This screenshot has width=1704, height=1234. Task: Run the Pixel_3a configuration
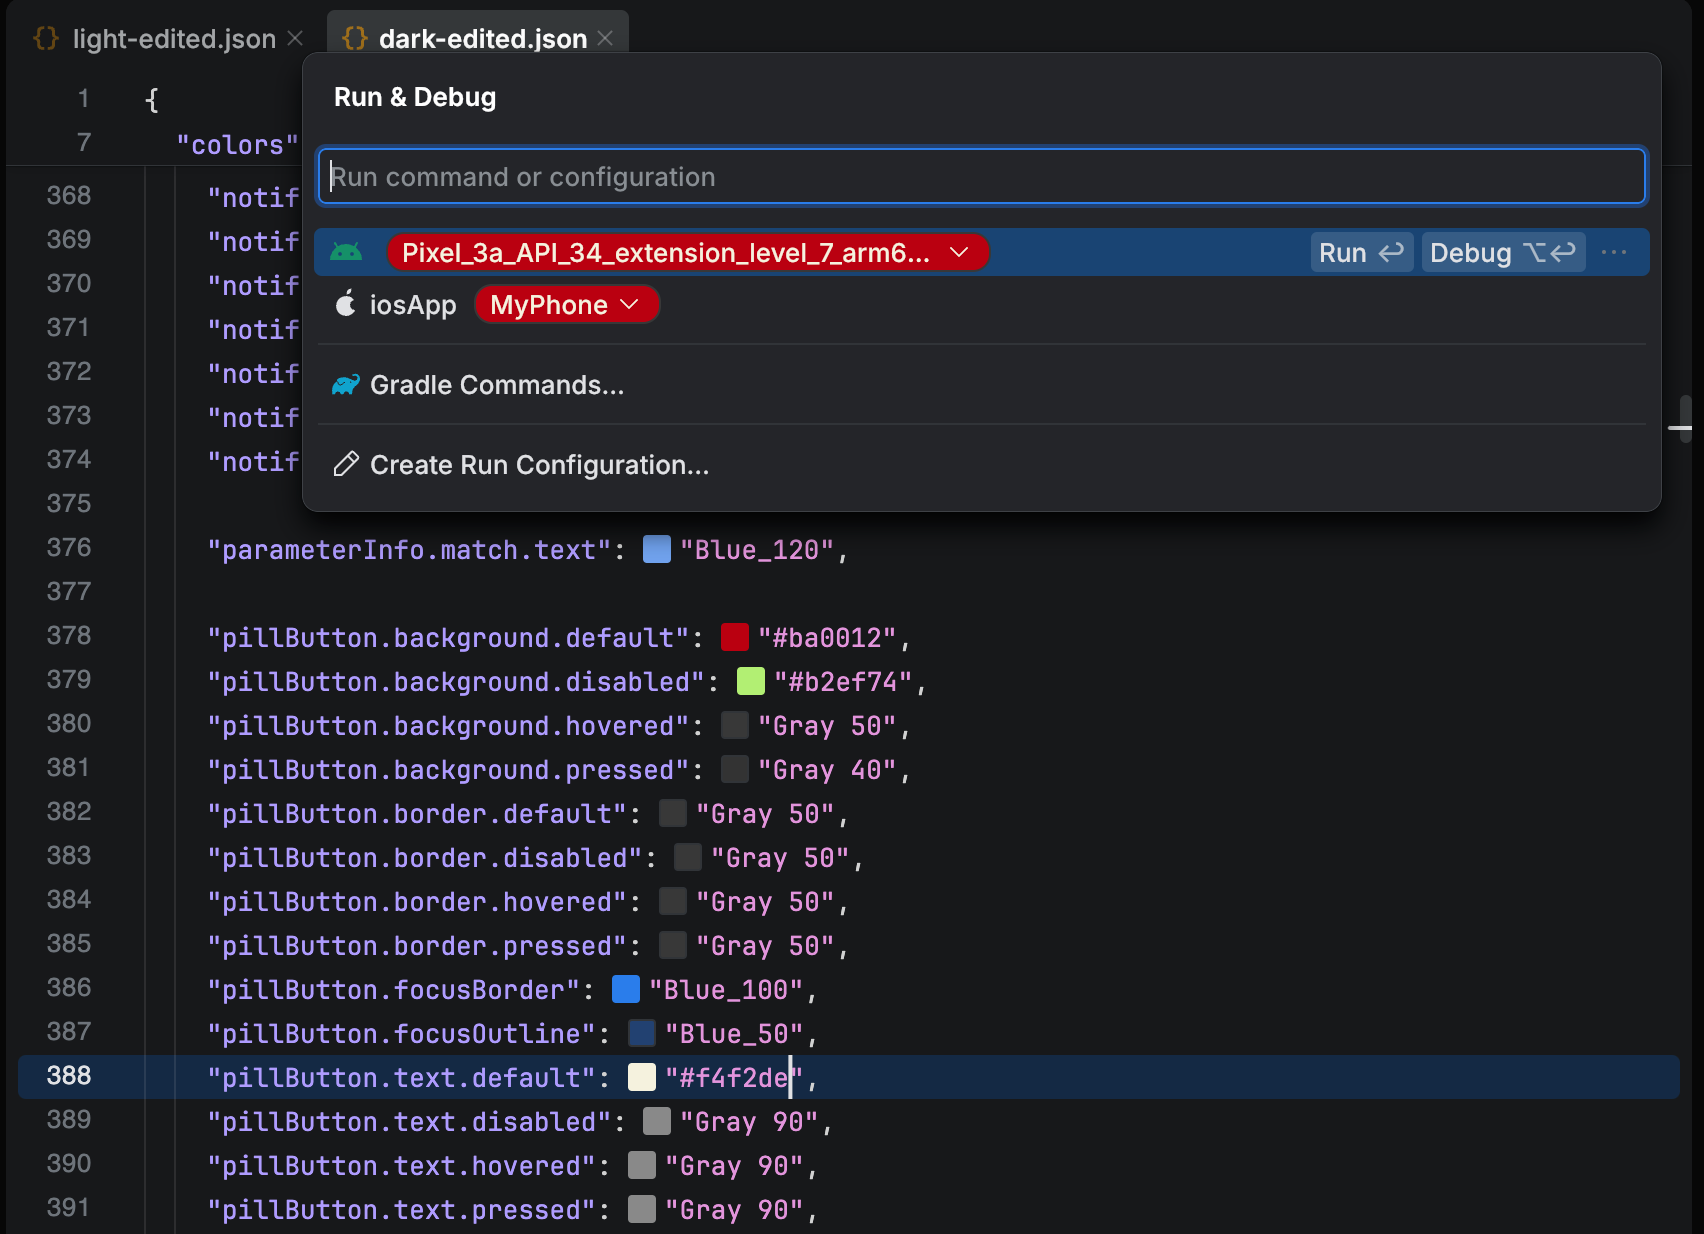[x=1361, y=252]
